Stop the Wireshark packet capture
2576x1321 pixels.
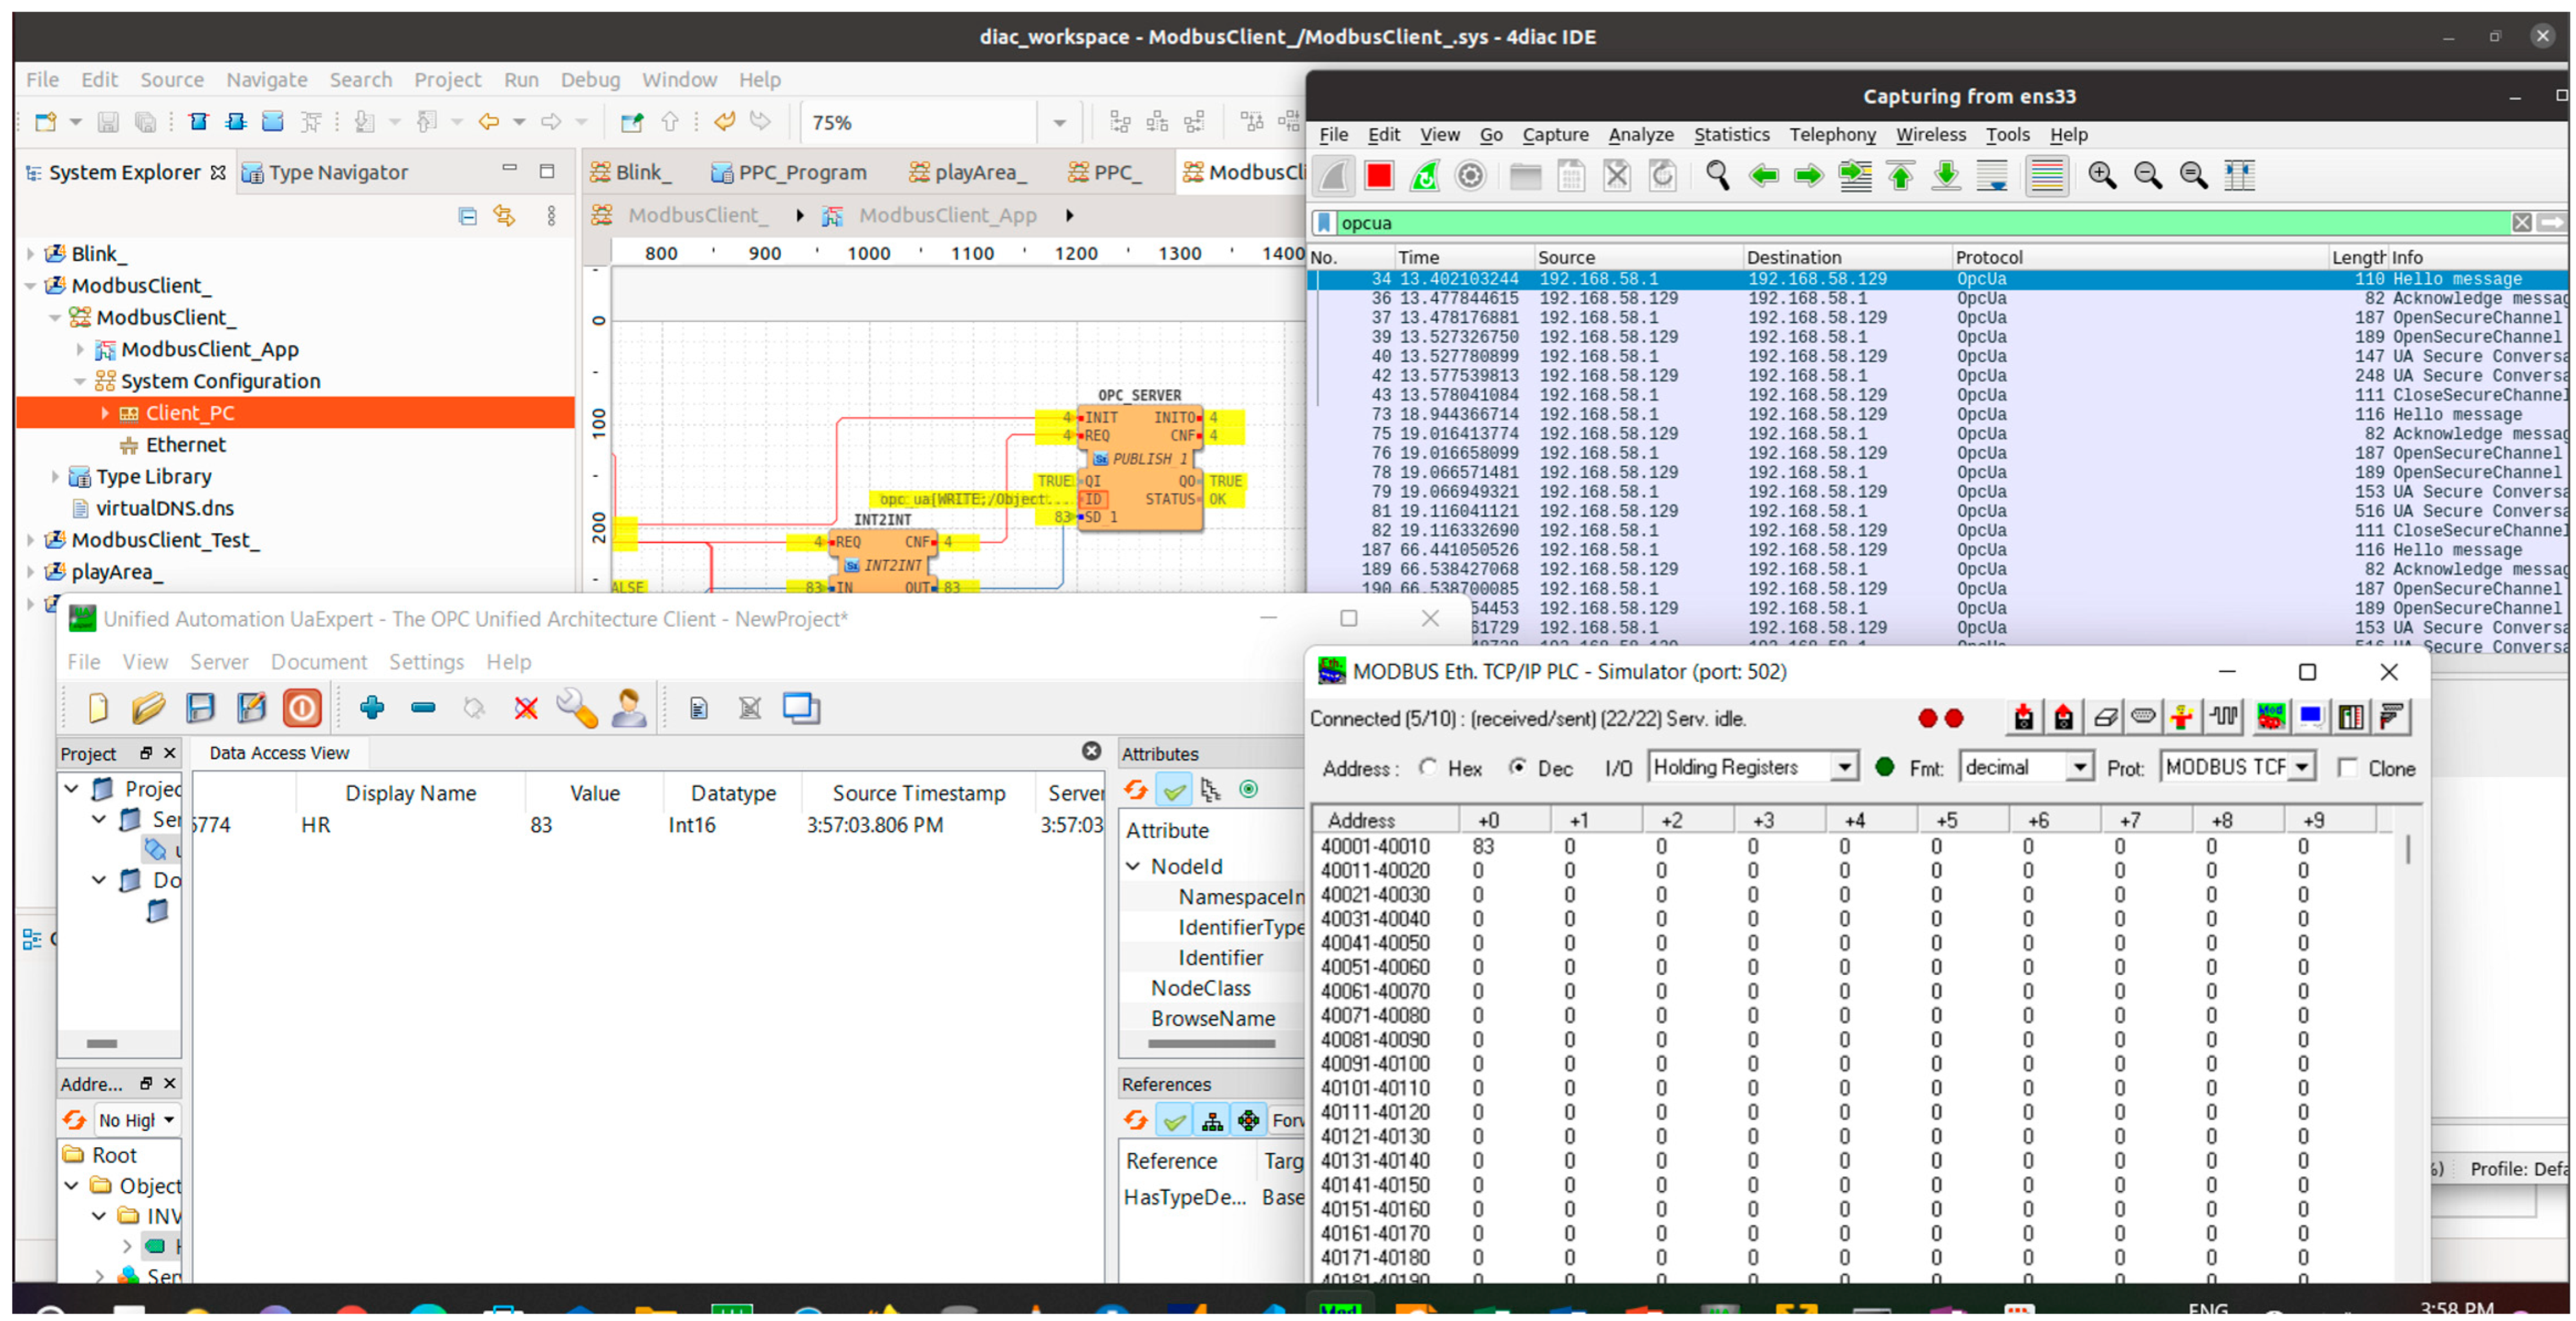1378,176
